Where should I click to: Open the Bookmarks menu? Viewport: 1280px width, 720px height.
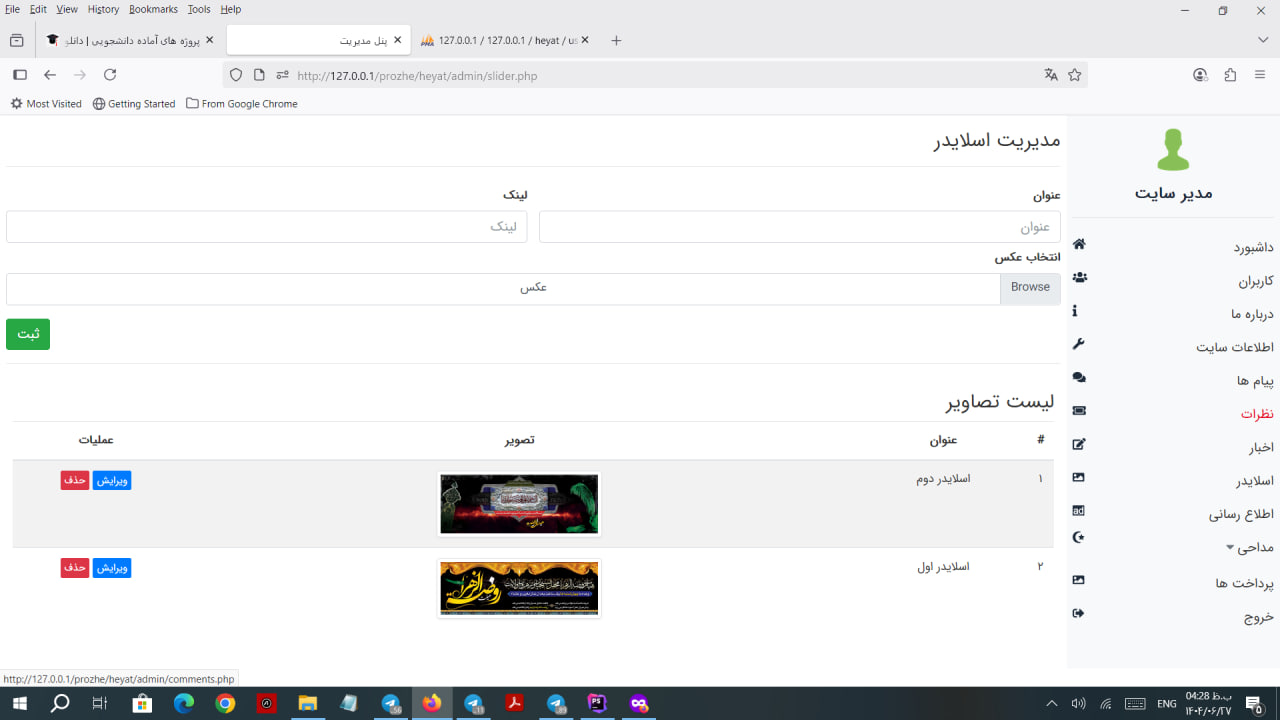point(153,9)
